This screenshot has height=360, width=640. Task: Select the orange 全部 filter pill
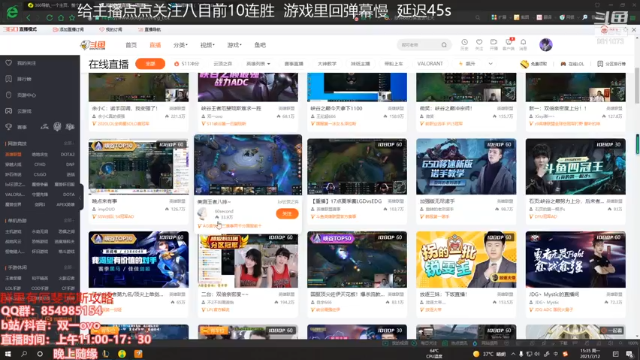tap(150, 64)
